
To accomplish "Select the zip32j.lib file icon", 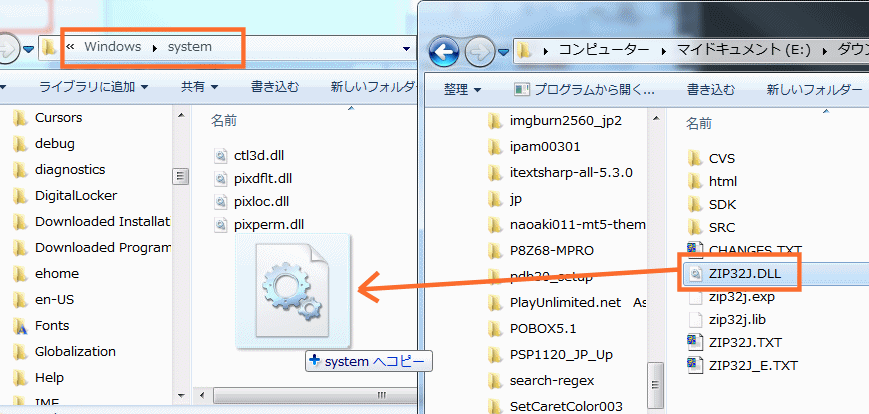I will pyautogui.click(x=696, y=319).
